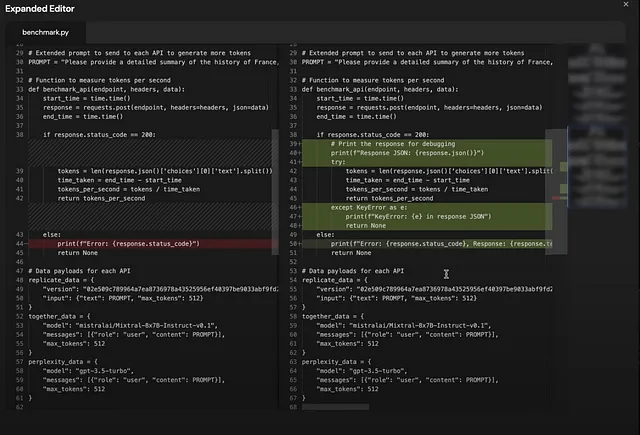Click 'return None' on right line 51
This screenshot has height=435, width=640.
tap(351, 253)
